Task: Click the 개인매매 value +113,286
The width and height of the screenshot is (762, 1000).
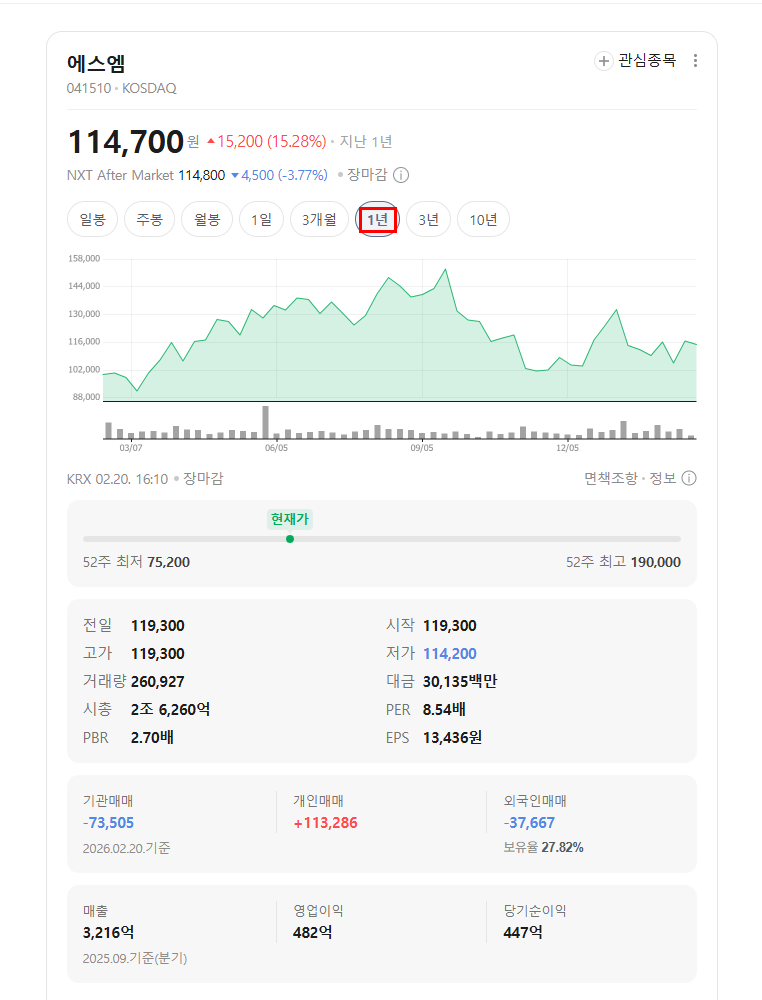Action: click(325, 823)
